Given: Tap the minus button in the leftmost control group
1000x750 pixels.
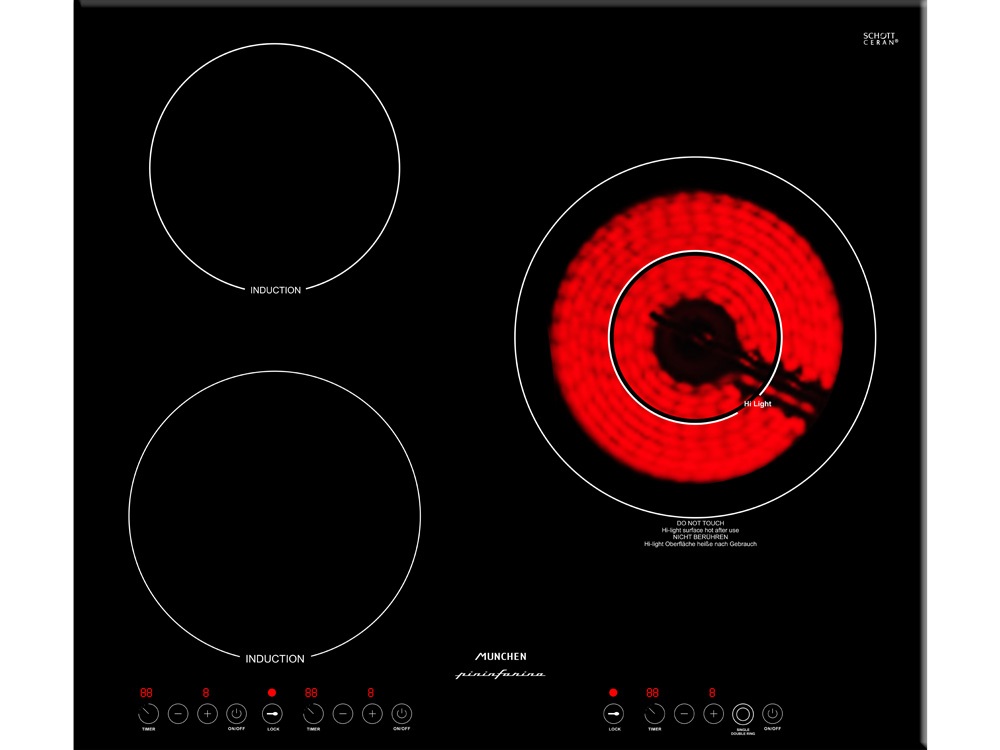Looking at the screenshot, I should tap(178, 714).
